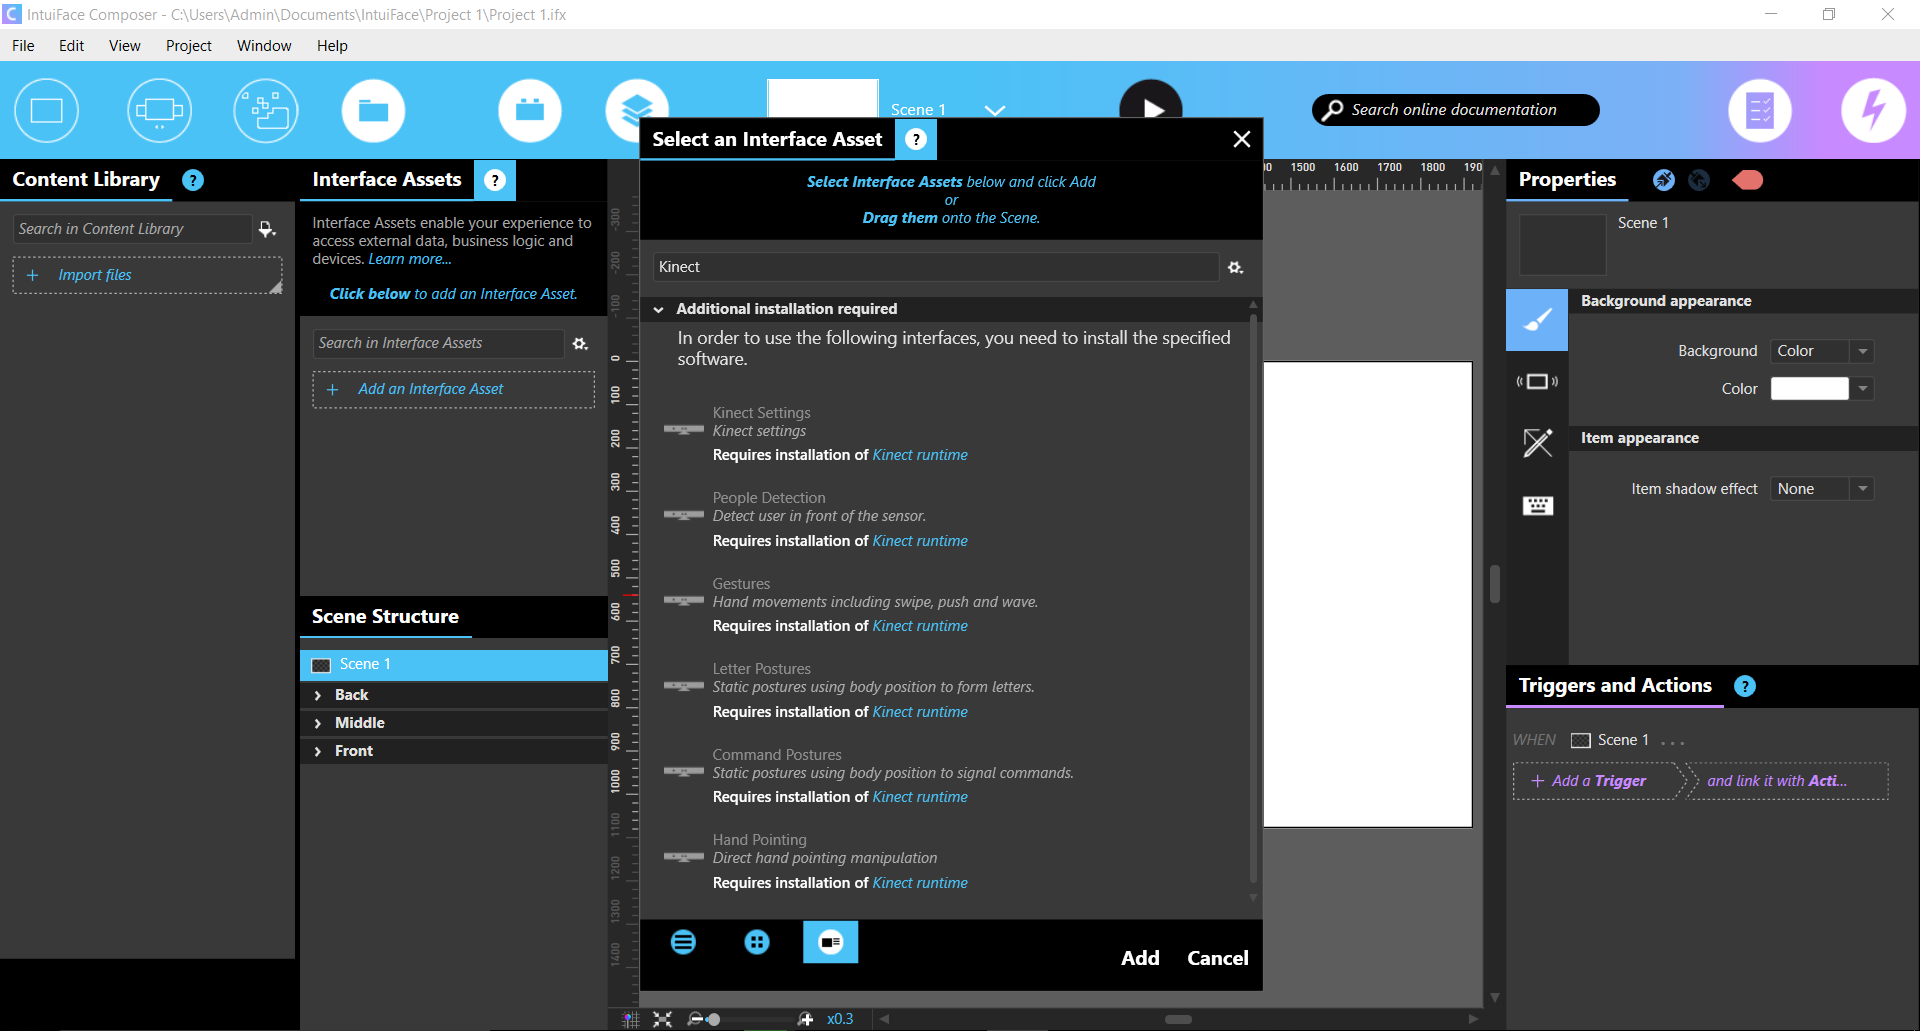Click Import files in Content Library
Viewport: 1920px width, 1031px height.
[147, 275]
